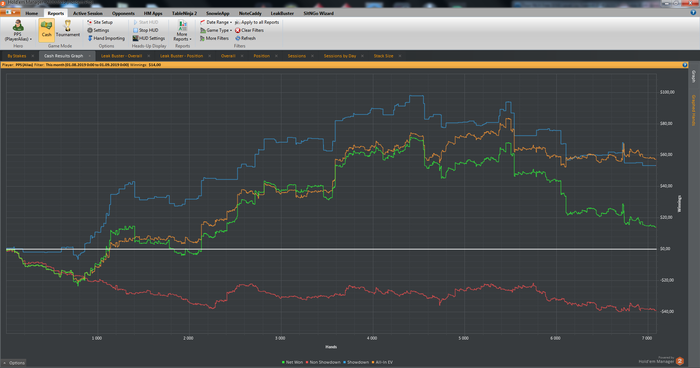Click the Stop HUD button
This screenshot has width=700, height=368.
(146, 30)
